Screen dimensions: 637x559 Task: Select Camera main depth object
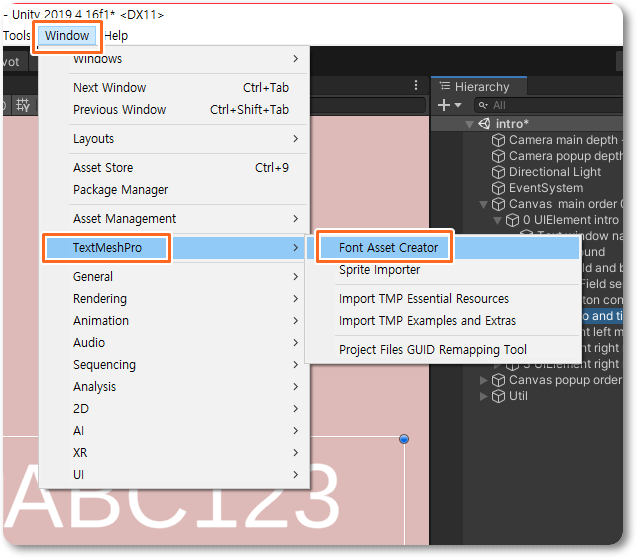pos(564,140)
